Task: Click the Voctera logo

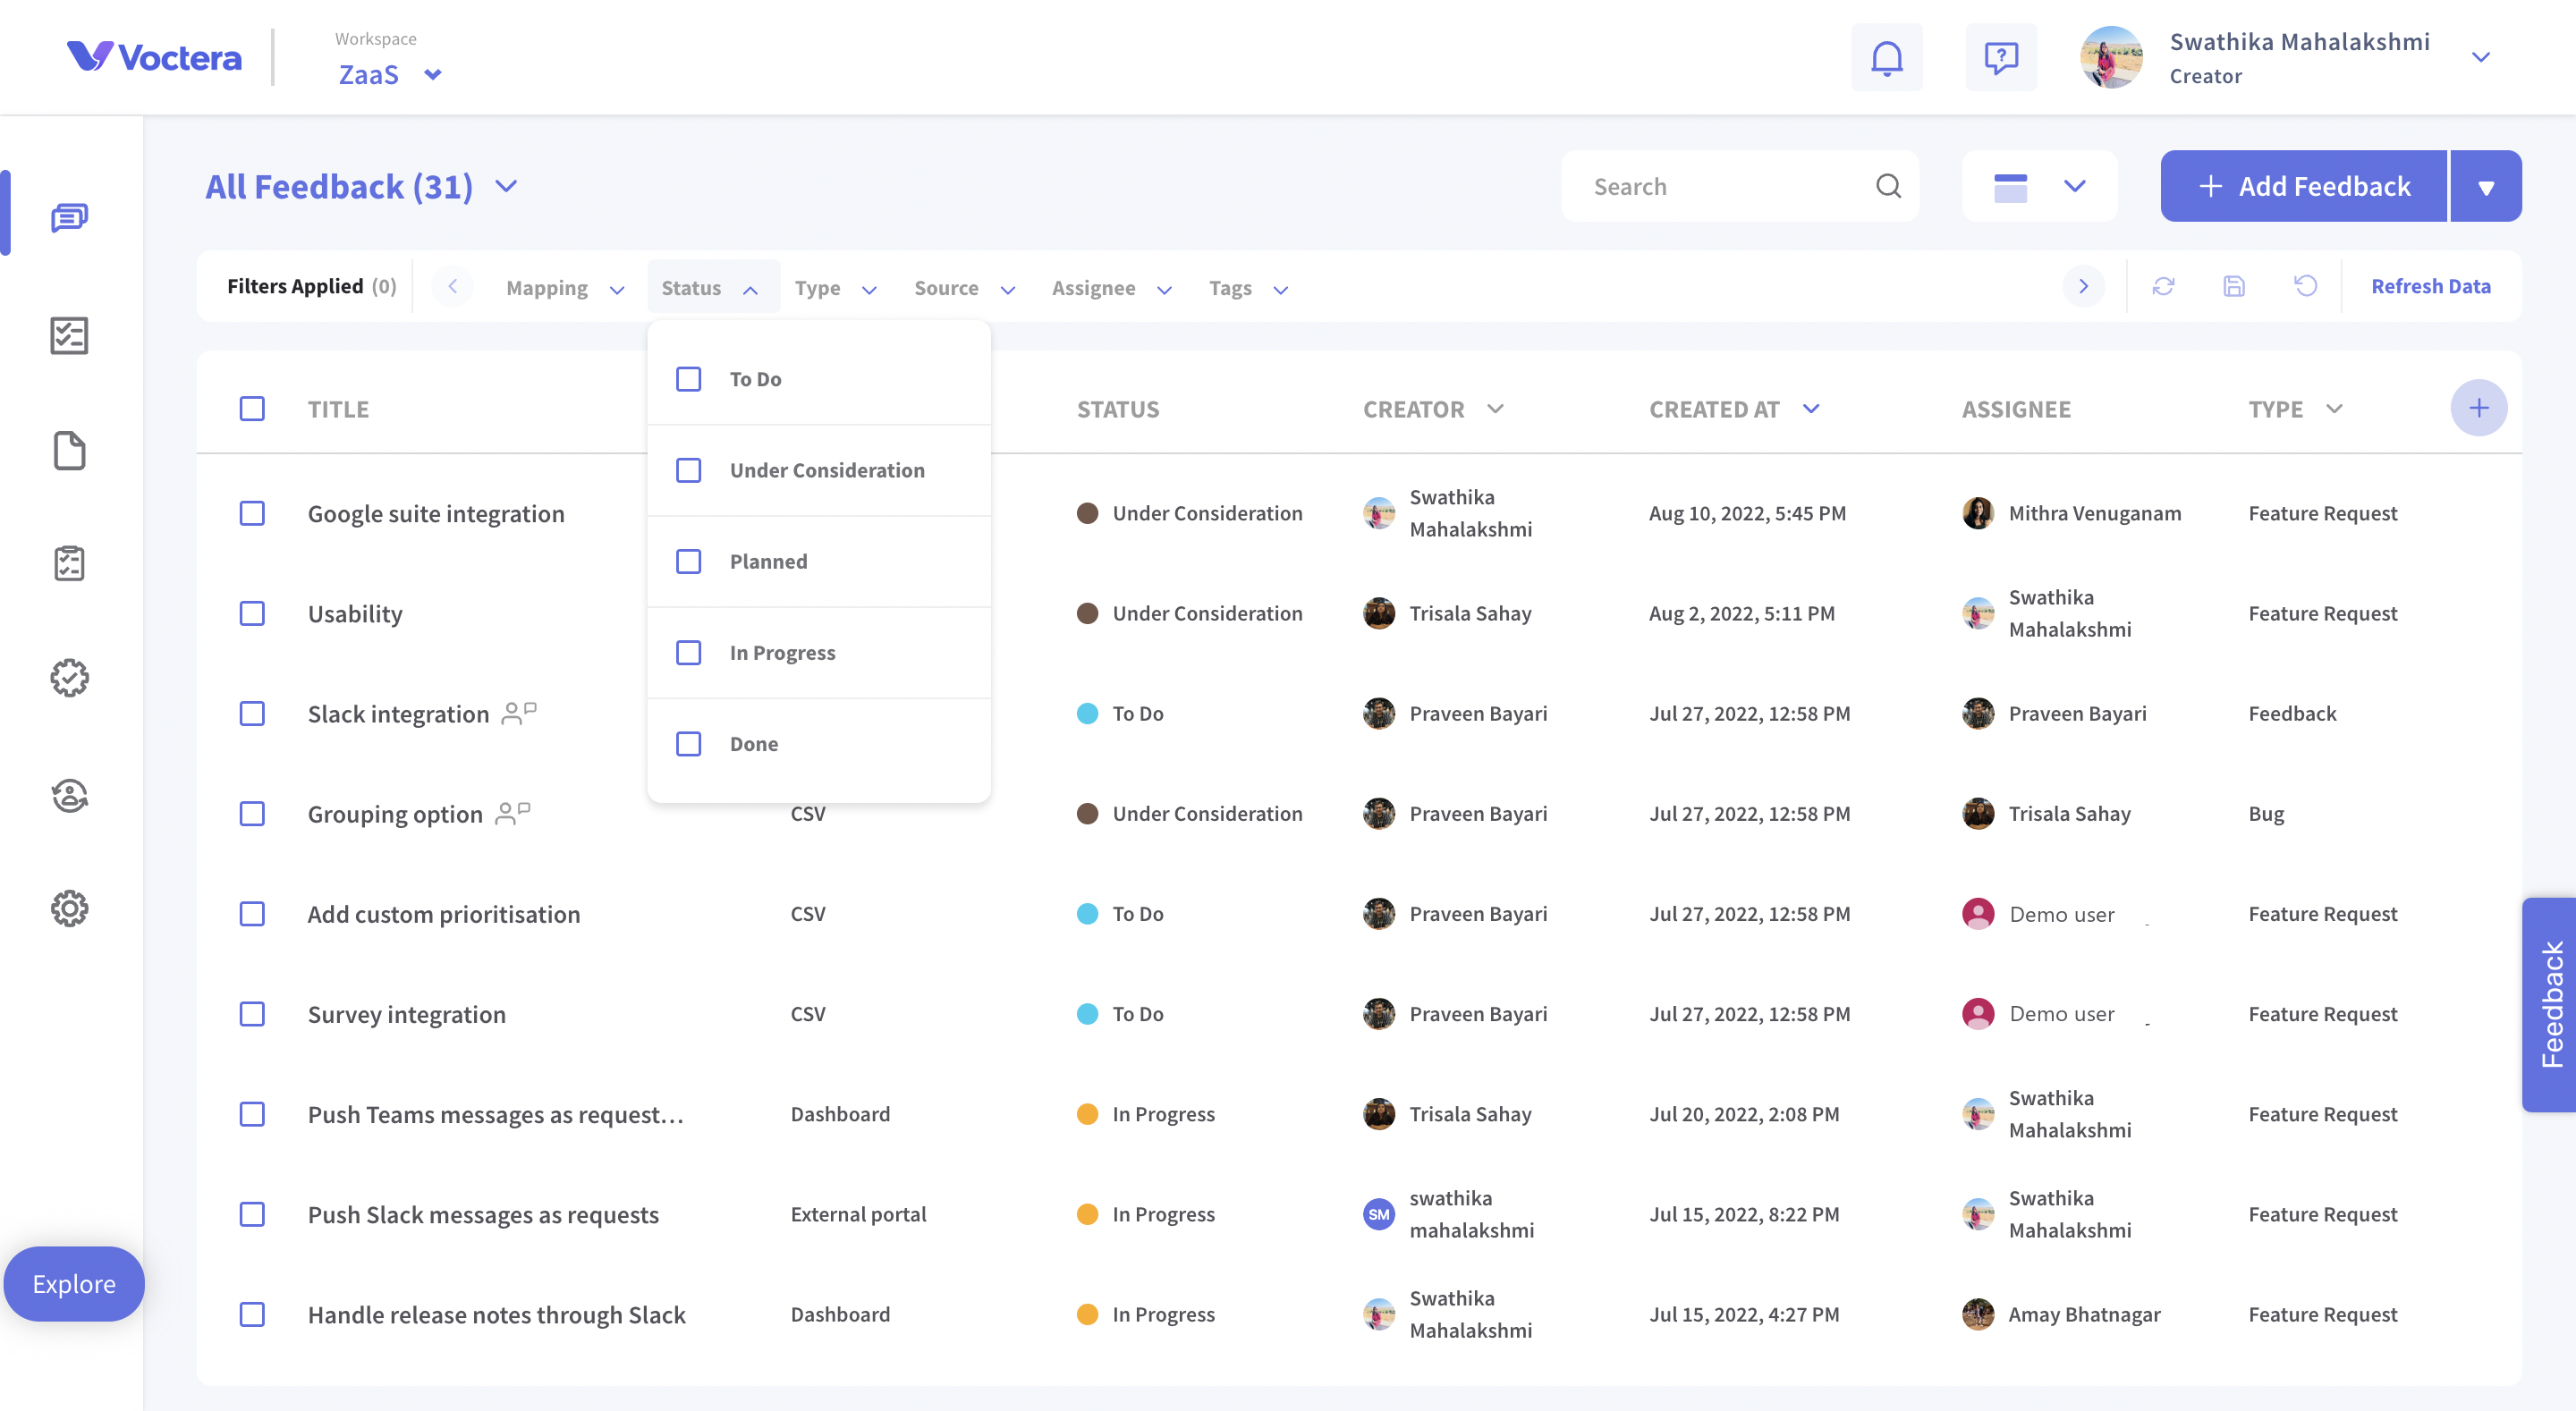Action: point(154,57)
